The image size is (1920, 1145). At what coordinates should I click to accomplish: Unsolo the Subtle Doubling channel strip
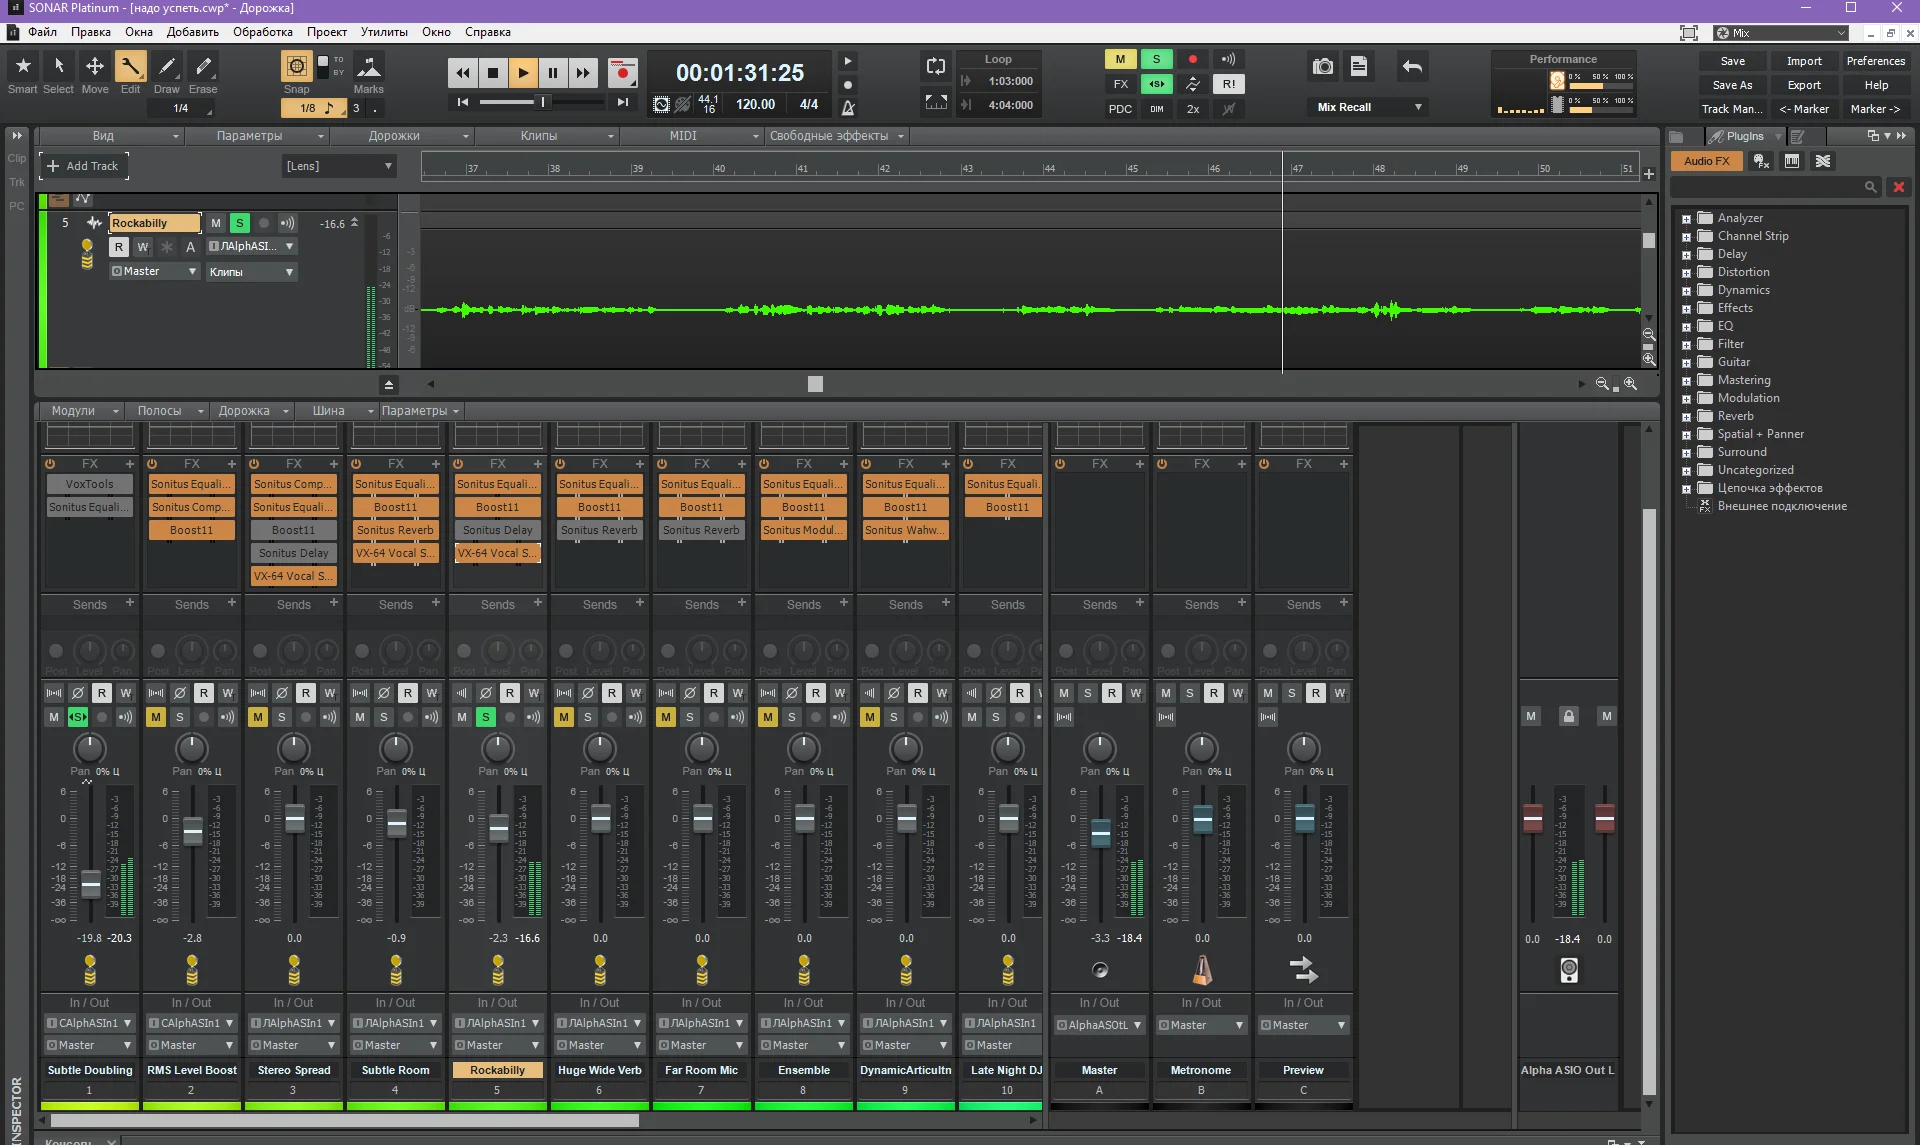point(78,717)
